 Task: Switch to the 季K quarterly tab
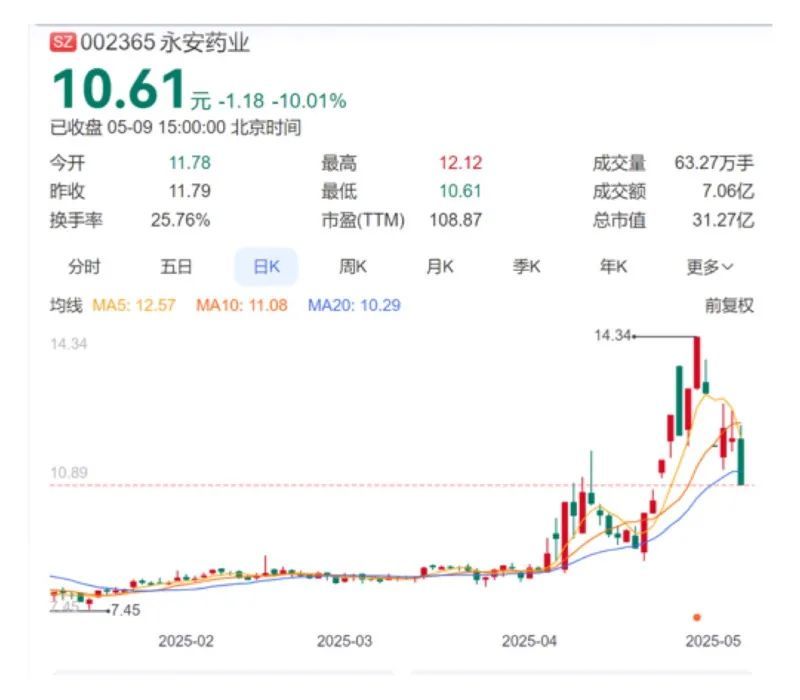(527, 266)
